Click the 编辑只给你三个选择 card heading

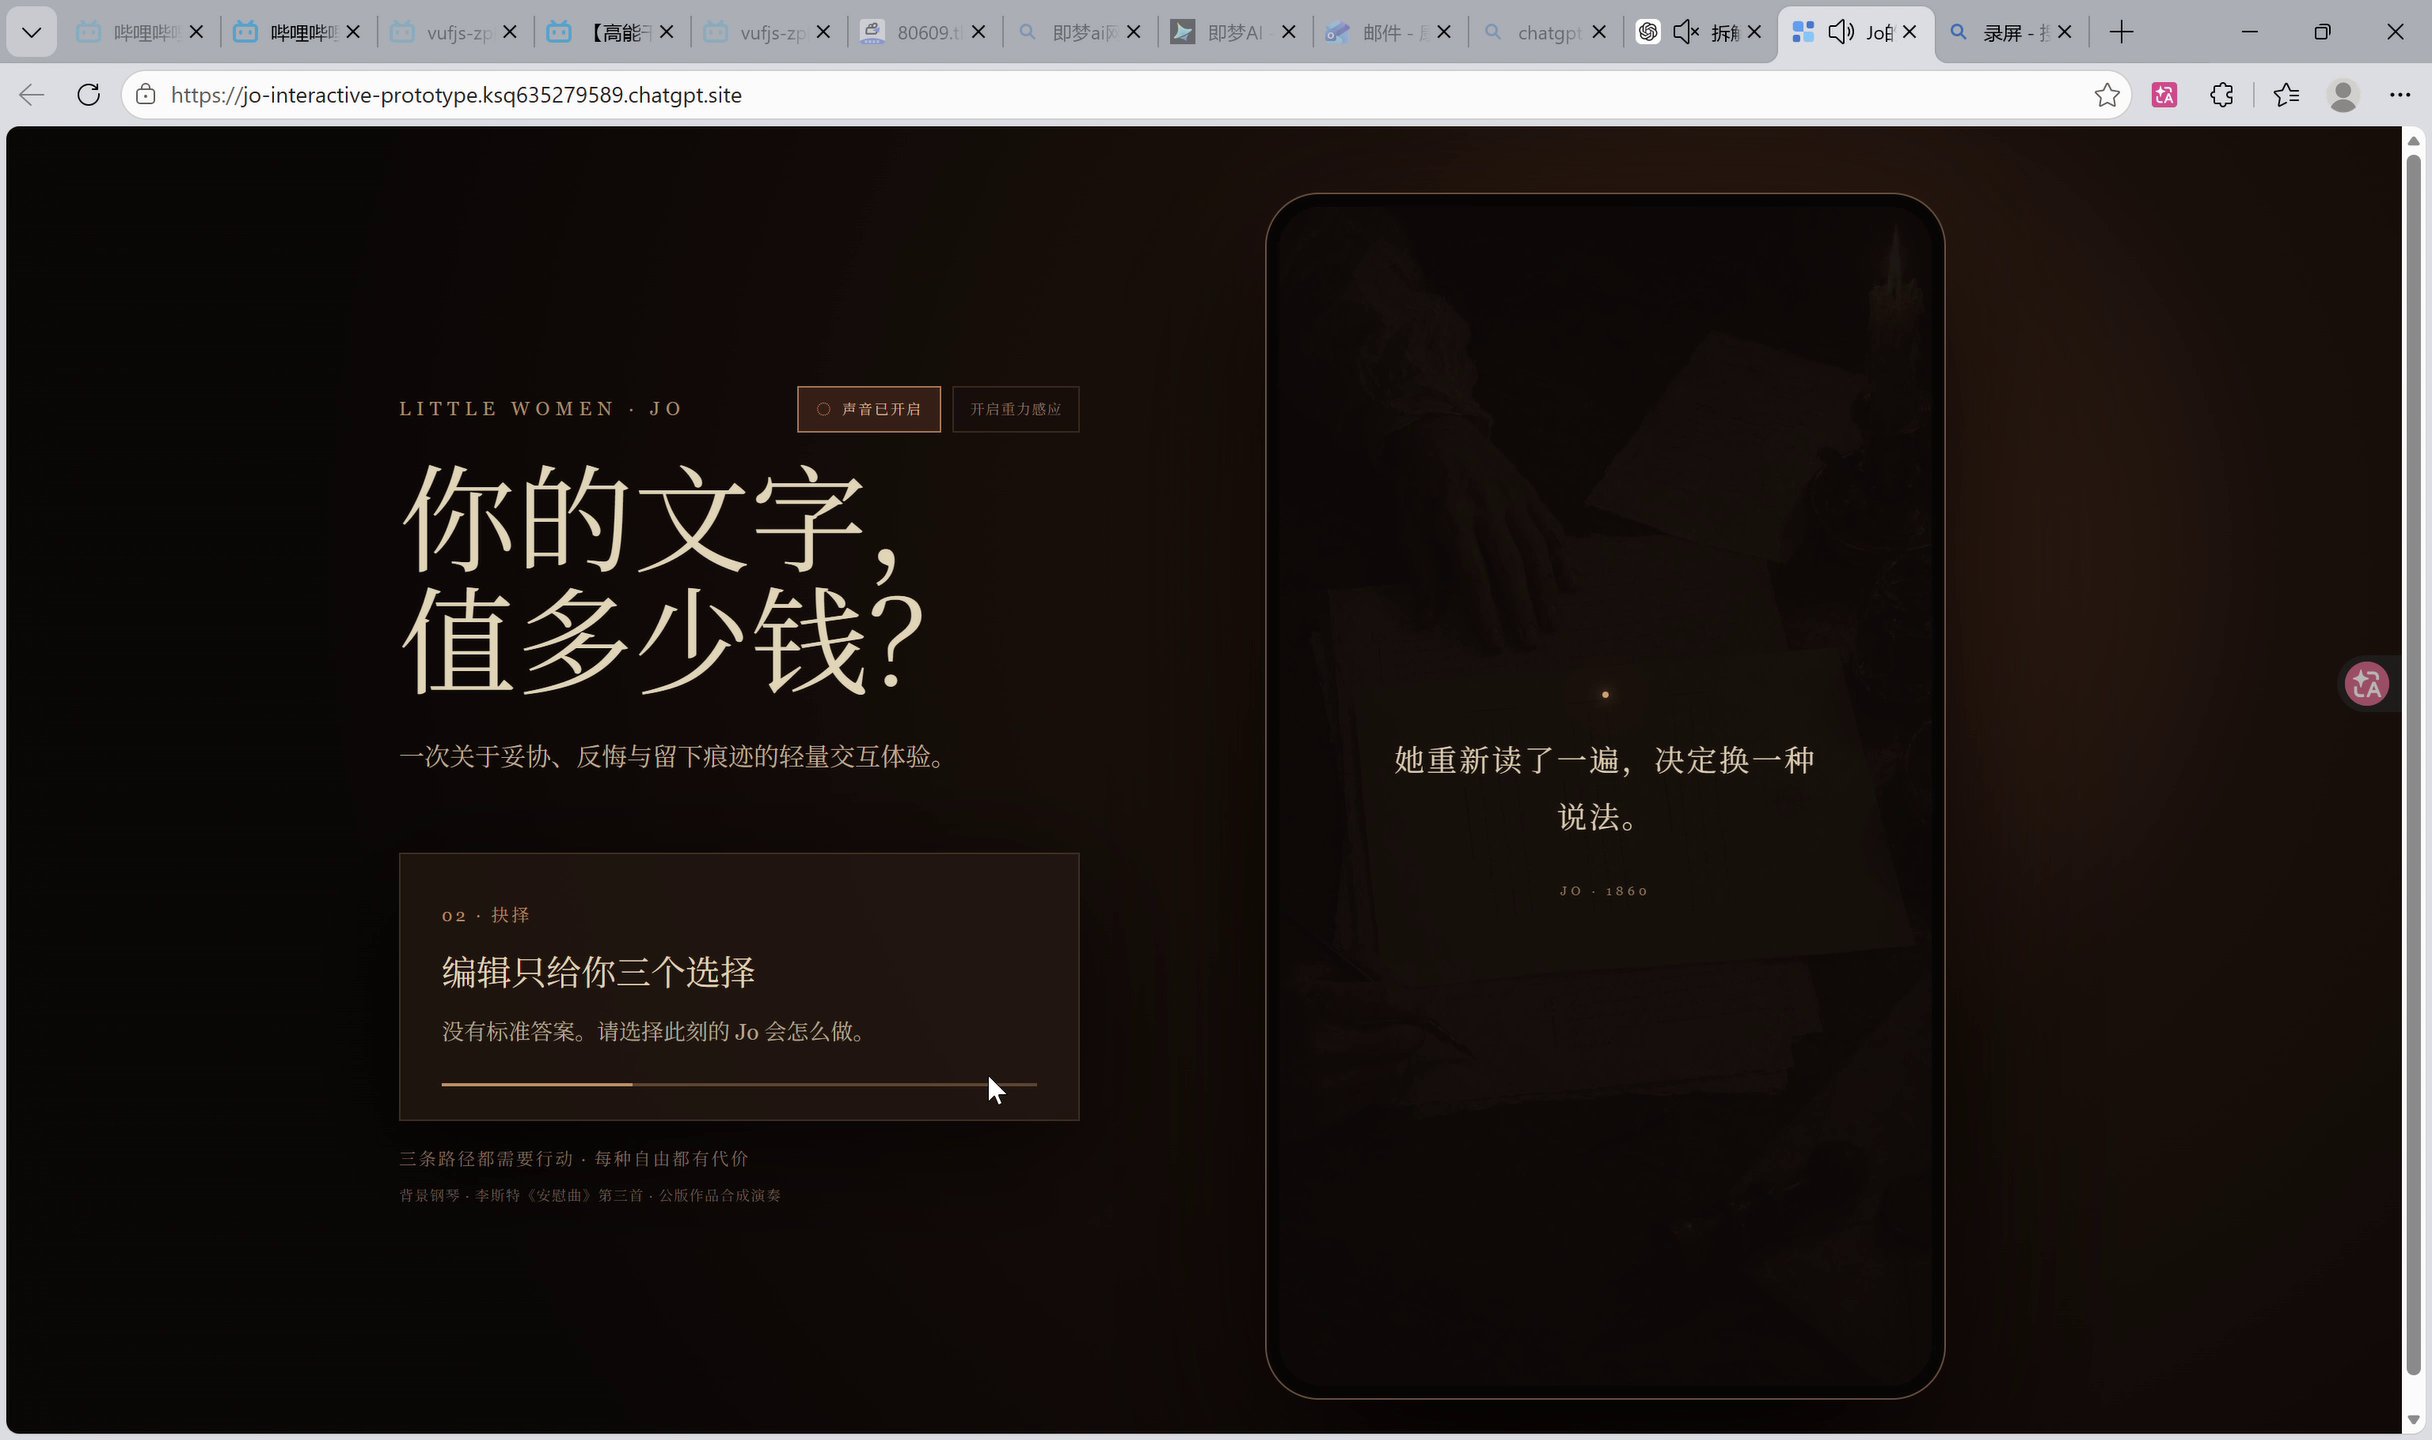click(x=598, y=972)
